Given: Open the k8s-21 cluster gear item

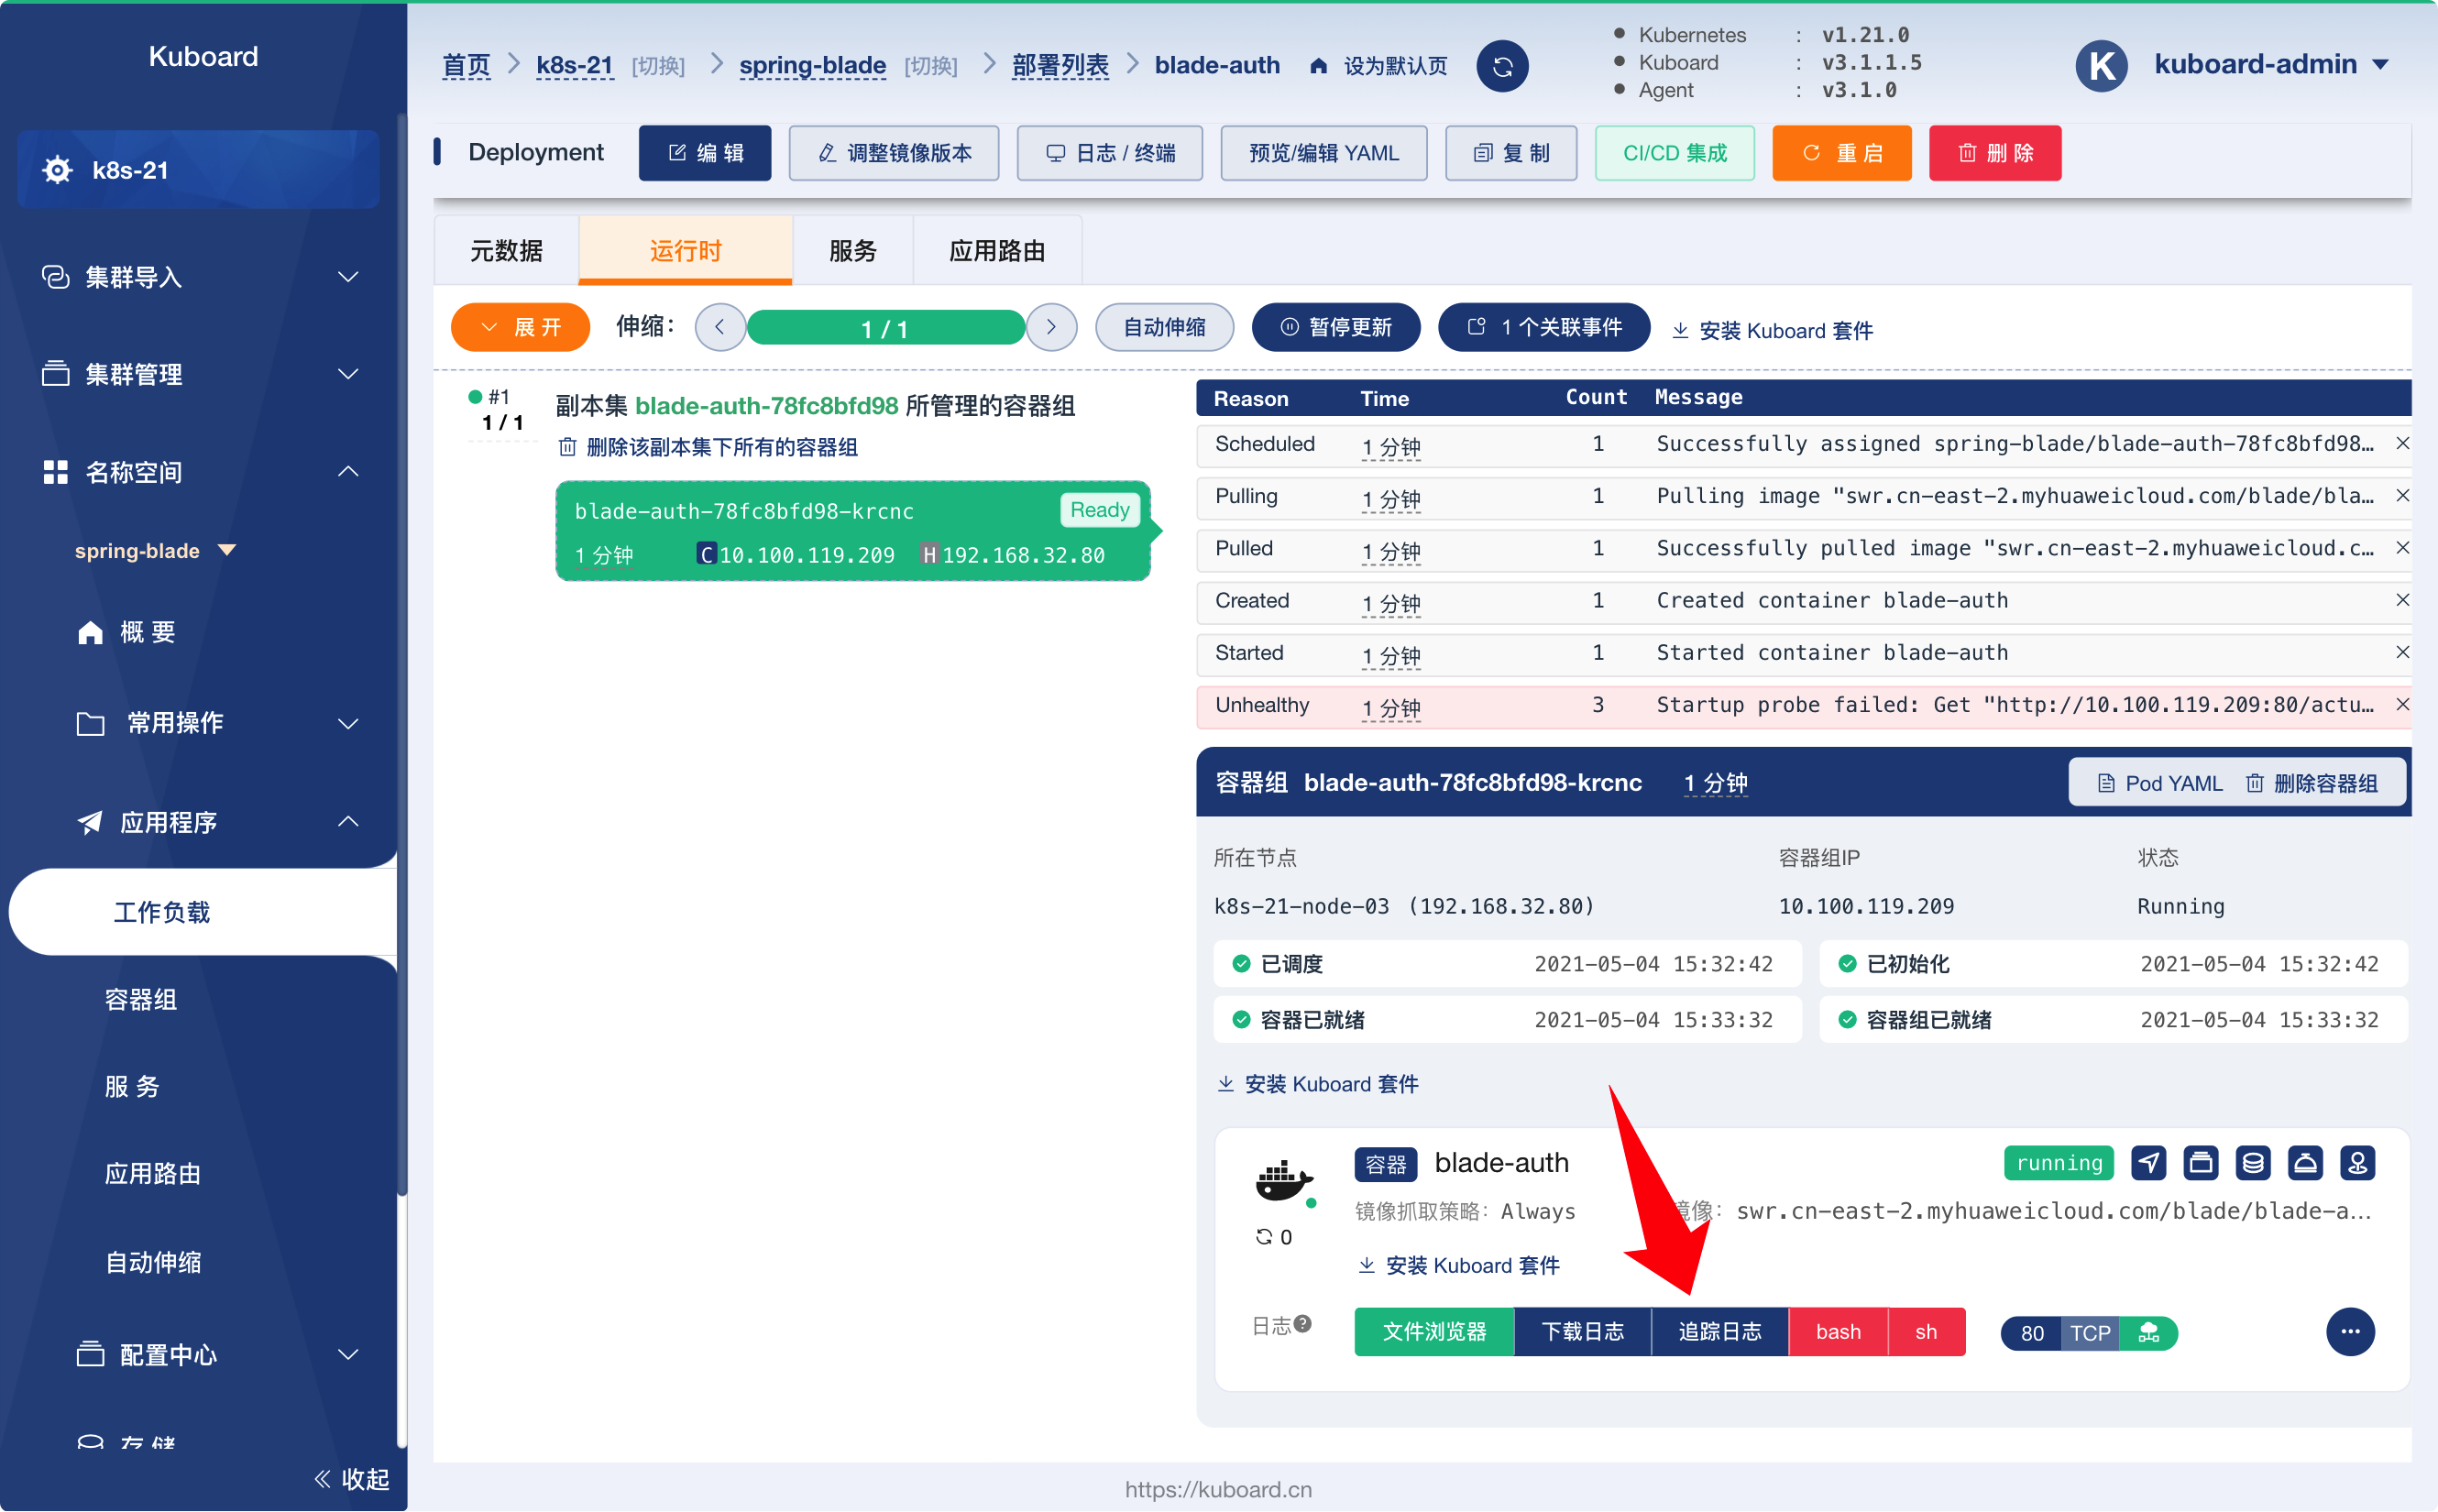Looking at the screenshot, I should click(198, 170).
